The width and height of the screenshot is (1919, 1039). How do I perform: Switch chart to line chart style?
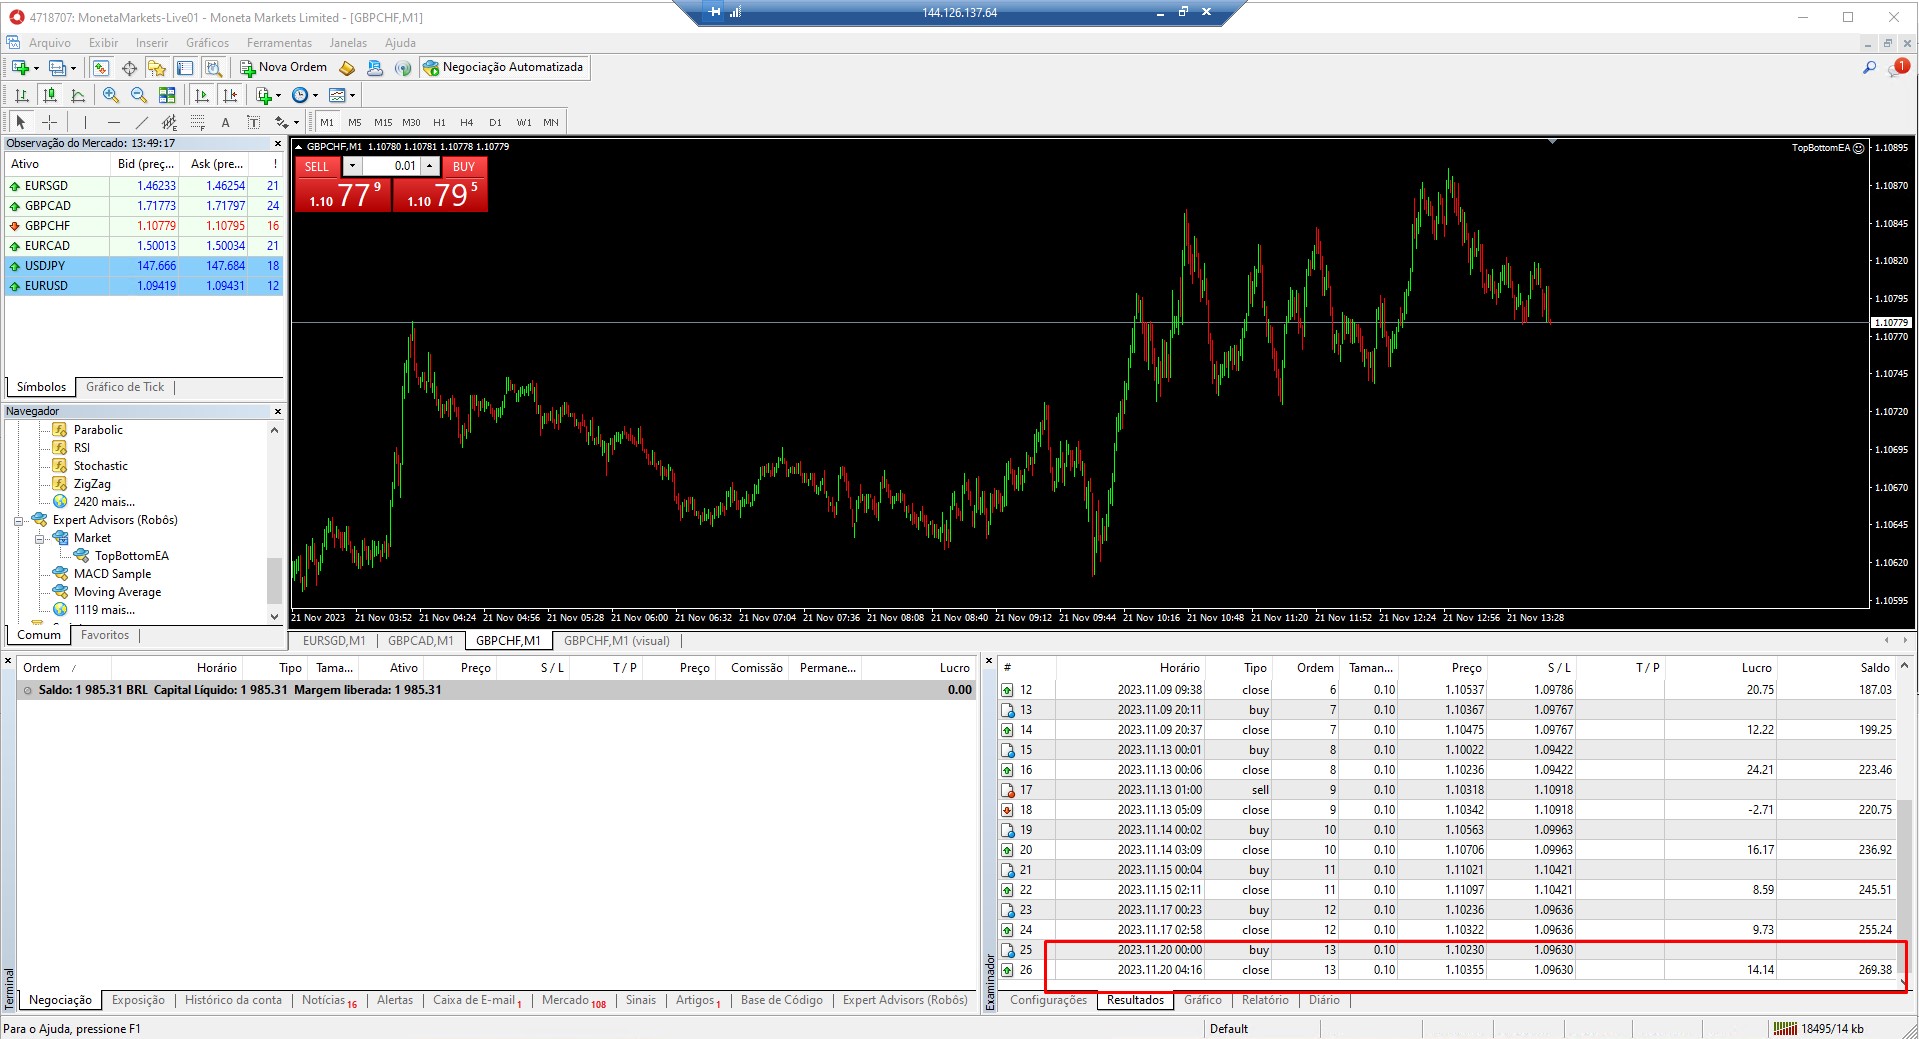(78, 95)
